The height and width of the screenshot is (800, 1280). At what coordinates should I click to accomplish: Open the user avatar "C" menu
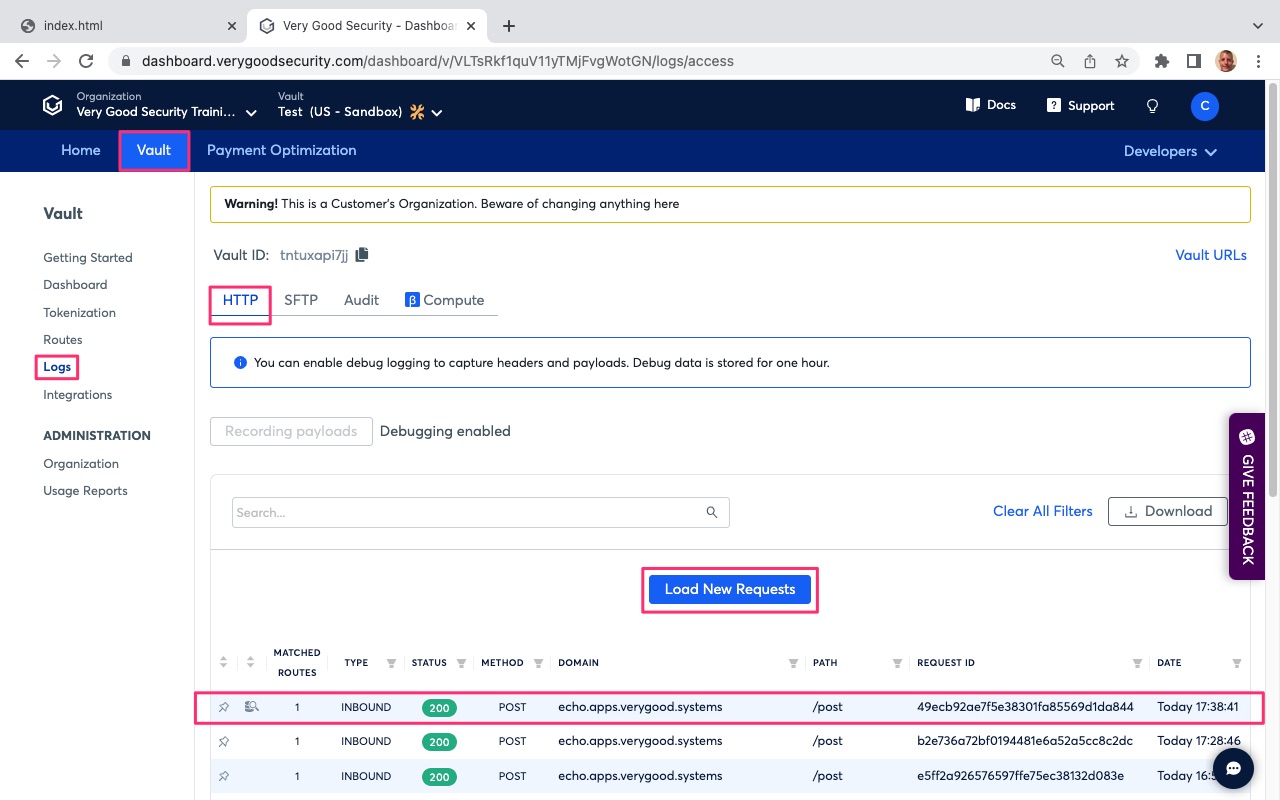click(x=1205, y=105)
